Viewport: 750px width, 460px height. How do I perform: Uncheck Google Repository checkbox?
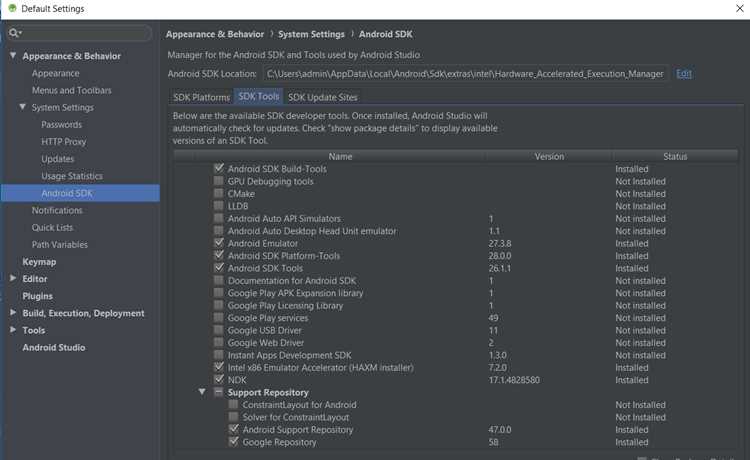click(x=233, y=442)
